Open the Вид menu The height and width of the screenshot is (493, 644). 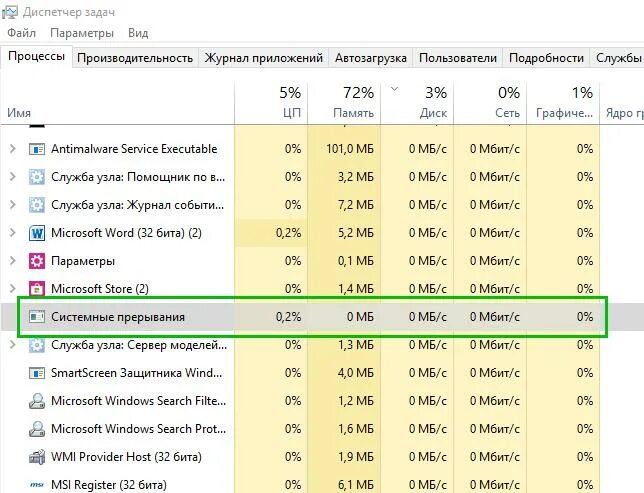point(138,33)
